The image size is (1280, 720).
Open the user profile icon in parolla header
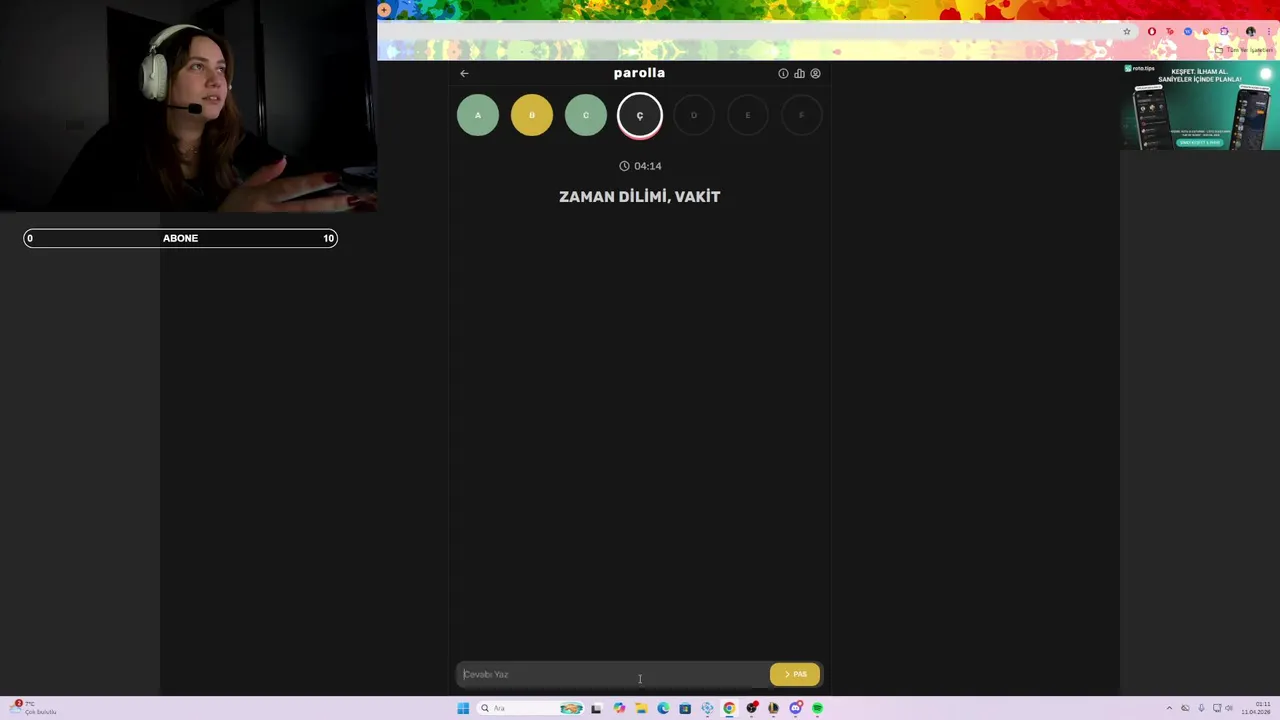(x=815, y=73)
